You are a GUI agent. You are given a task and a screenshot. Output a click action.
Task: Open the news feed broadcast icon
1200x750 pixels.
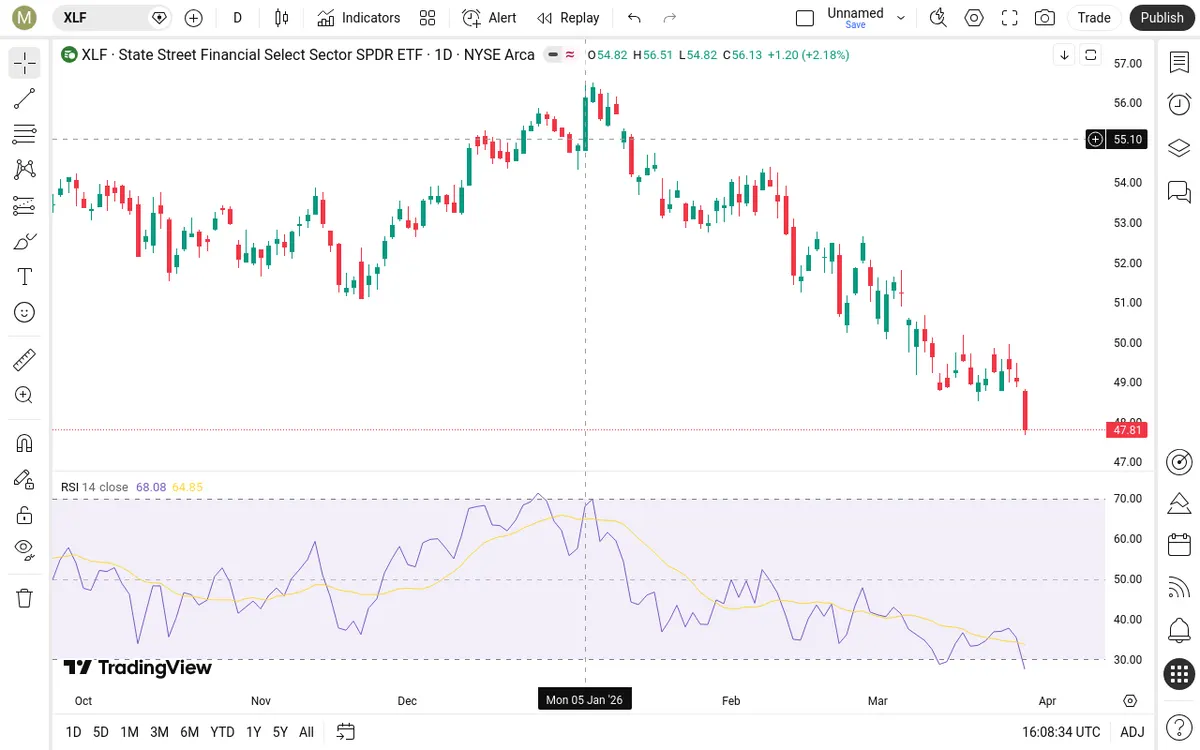point(1180,588)
